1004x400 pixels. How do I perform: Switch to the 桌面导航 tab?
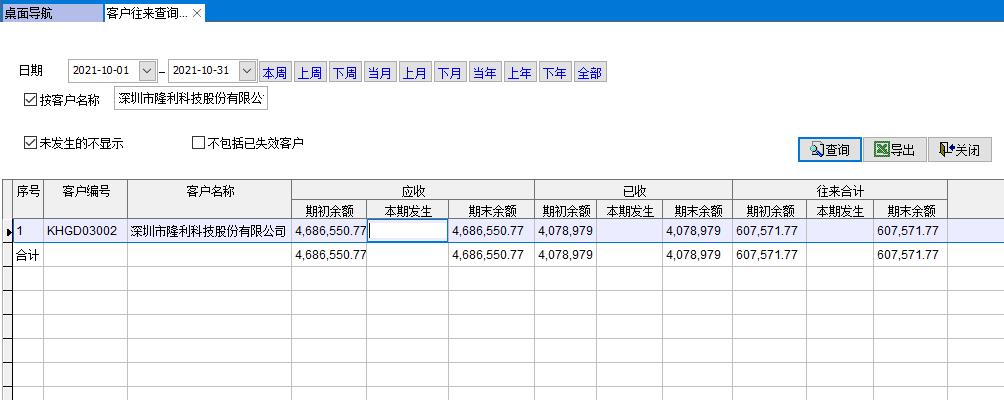click(50, 13)
